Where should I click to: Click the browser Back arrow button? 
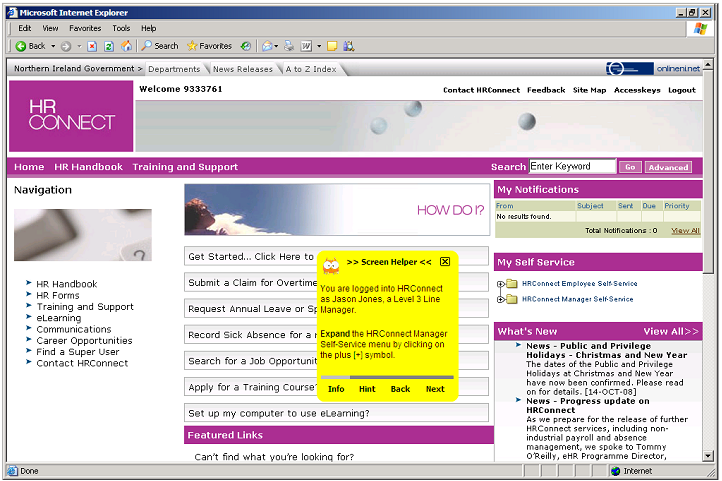pos(30,46)
